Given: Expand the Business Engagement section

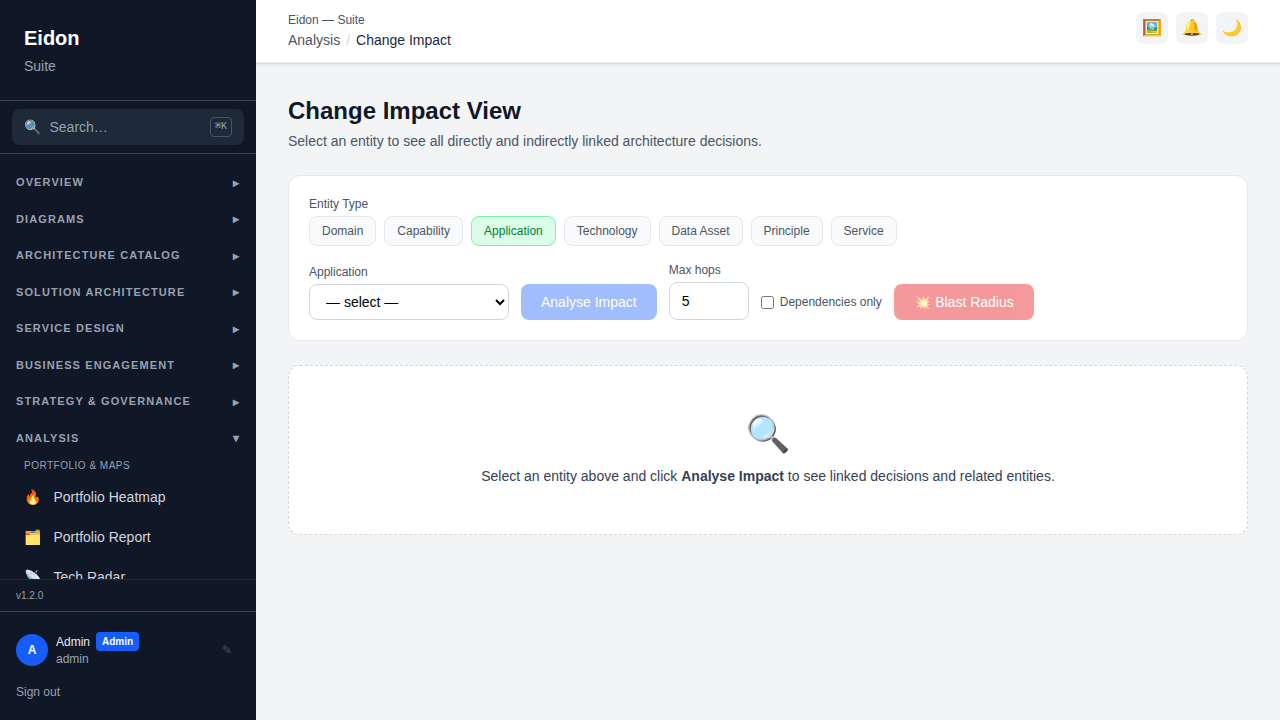Looking at the screenshot, I should click(128, 365).
